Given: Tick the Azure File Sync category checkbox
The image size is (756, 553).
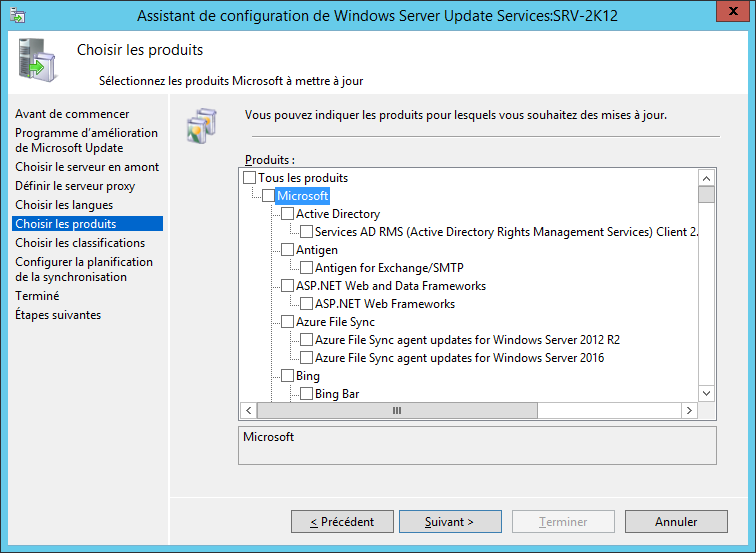Looking at the screenshot, I should tap(287, 322).
